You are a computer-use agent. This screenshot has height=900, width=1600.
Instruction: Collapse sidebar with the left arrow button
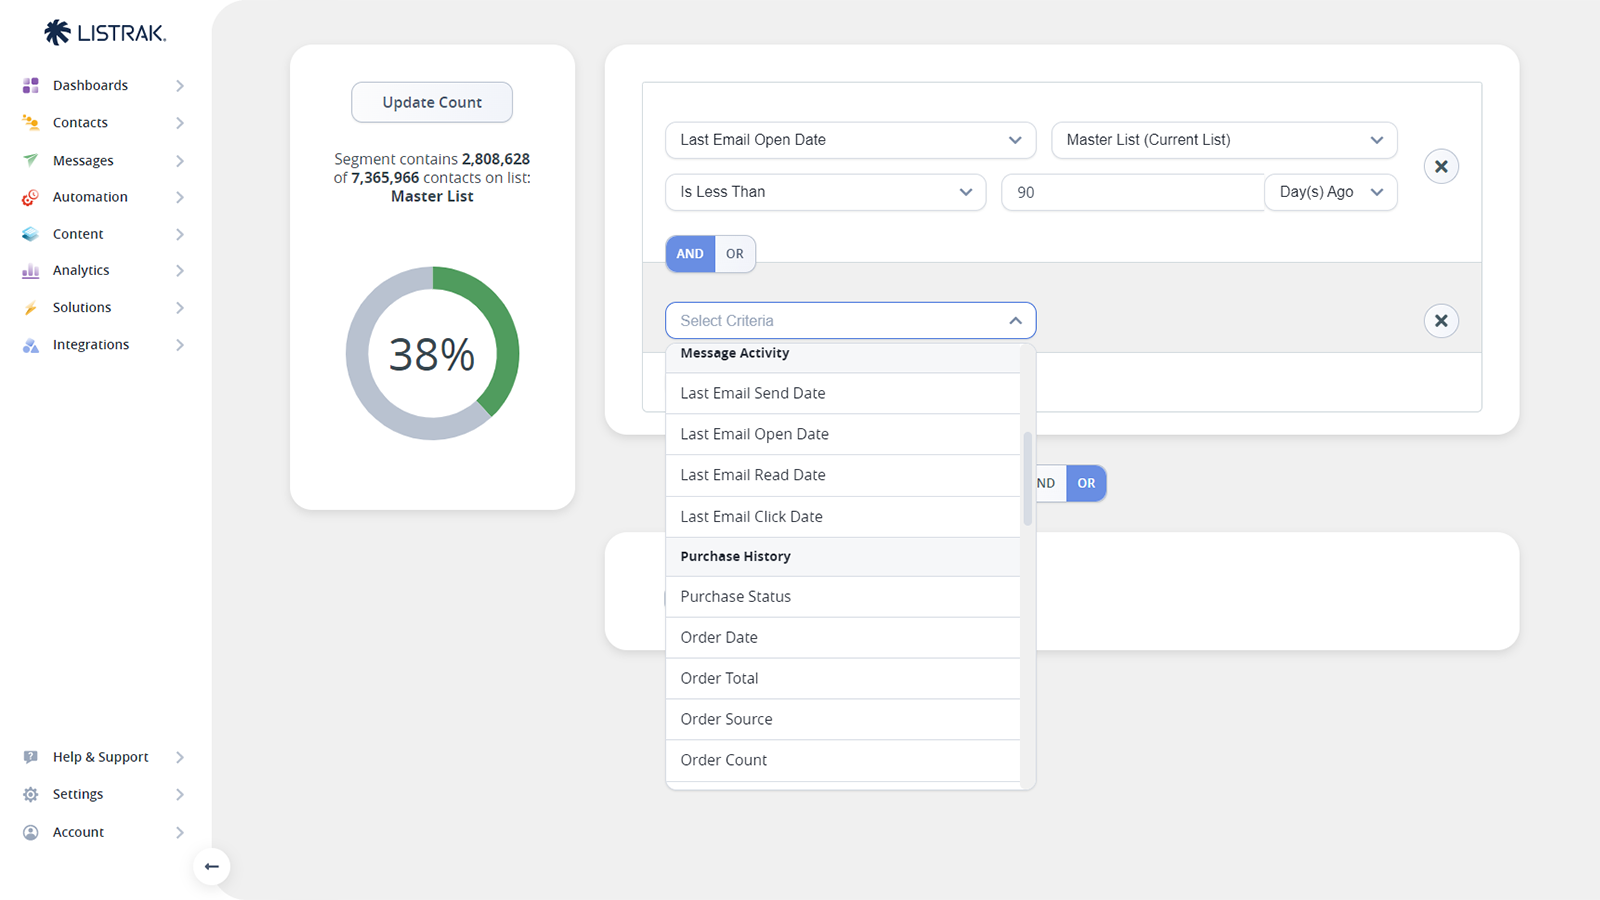click(x=212, y=866)
